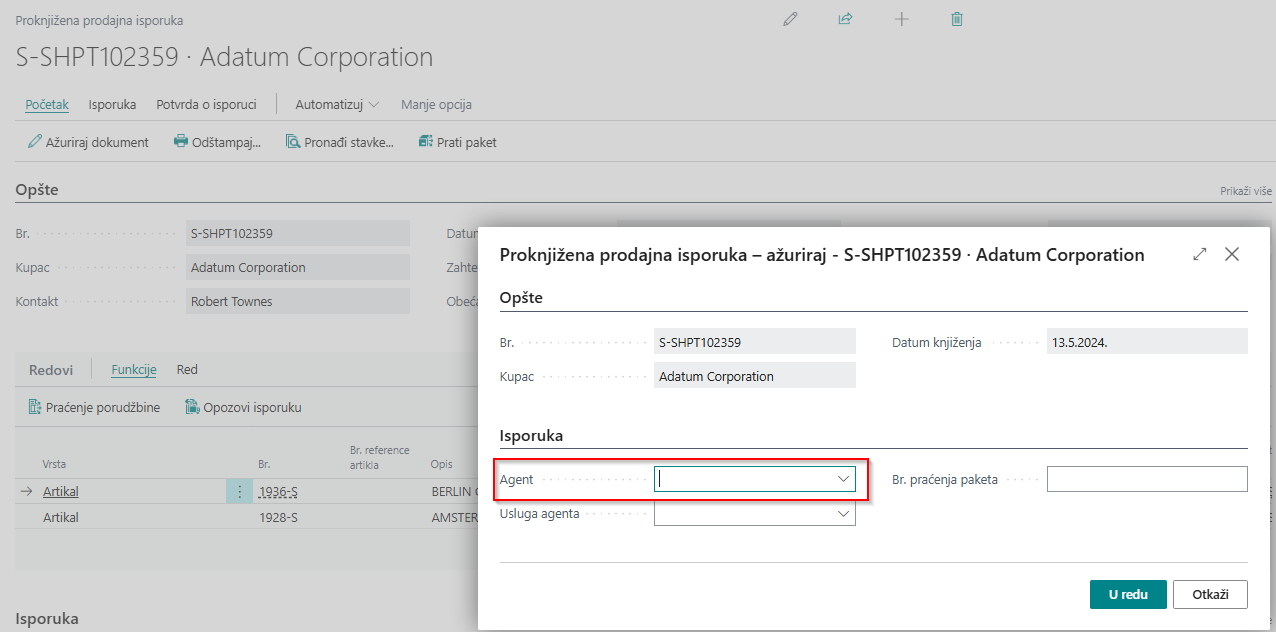The image size is (1276, 632).
Task: Open Potvrda o isporuci tab
Action: click(206, 104)
